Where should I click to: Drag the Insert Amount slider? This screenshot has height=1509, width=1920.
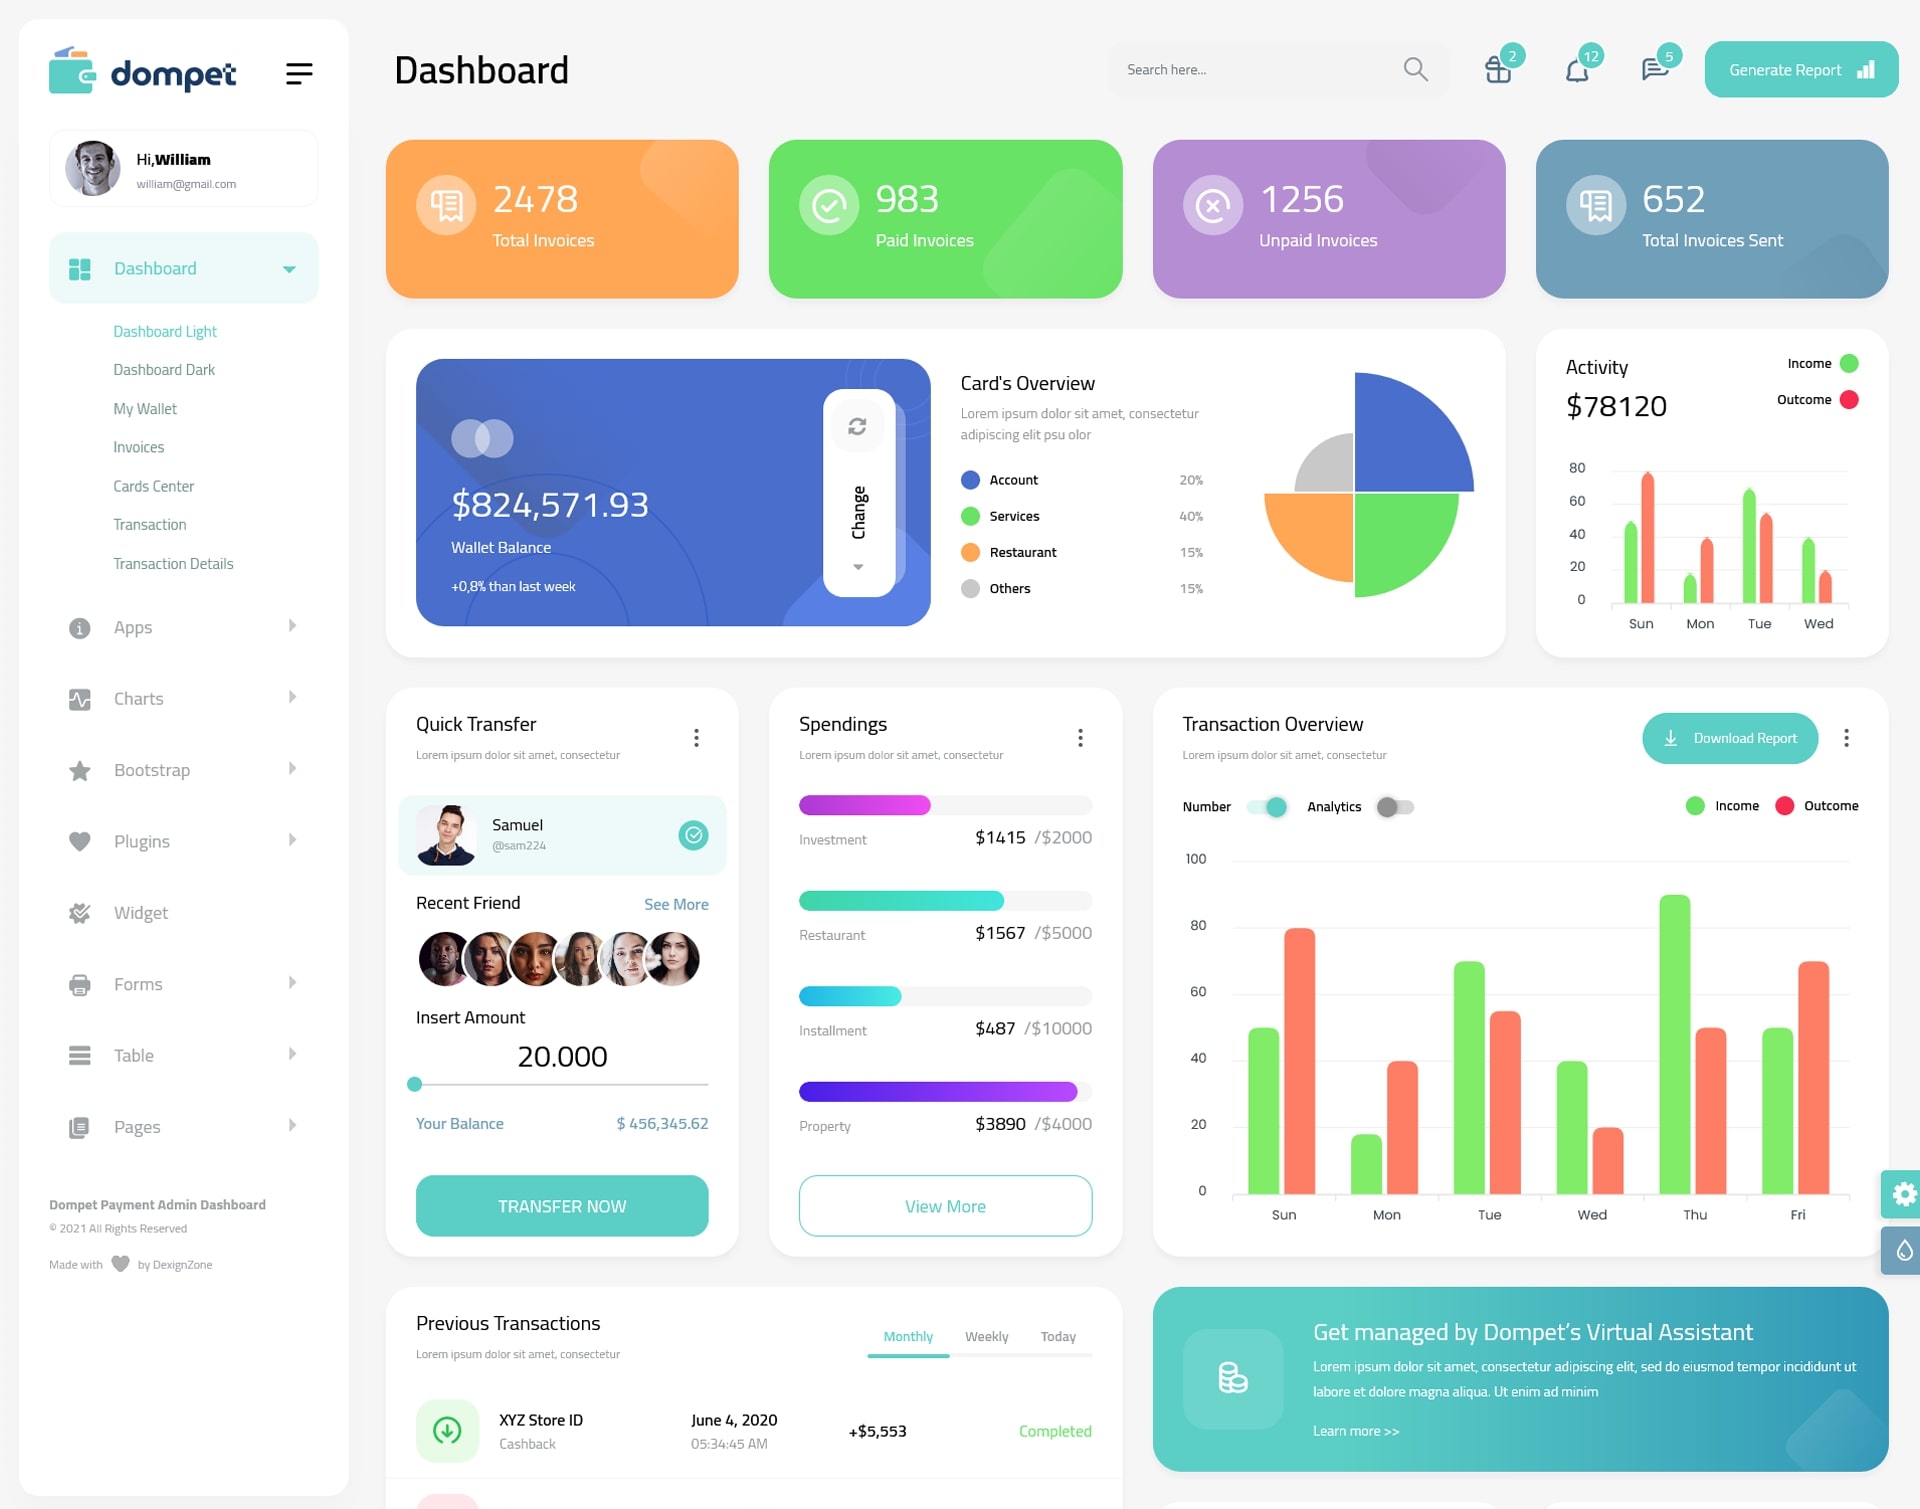[x=413, y=1085]
